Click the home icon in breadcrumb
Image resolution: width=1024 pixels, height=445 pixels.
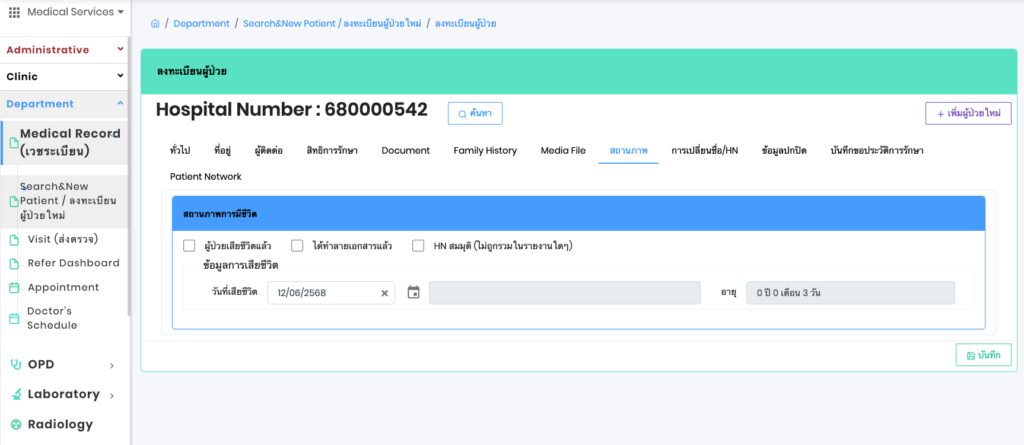click(x=155, y=23)
